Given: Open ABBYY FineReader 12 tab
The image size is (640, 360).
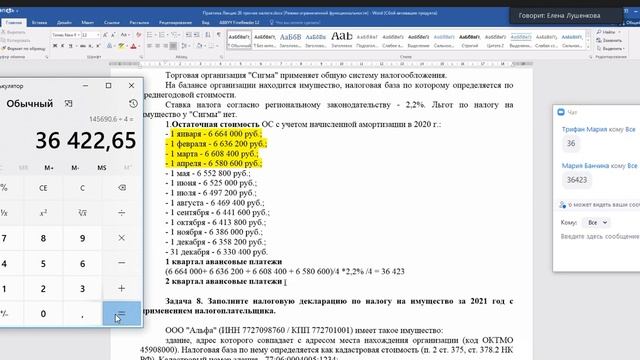Looking at the screenshot, I should (x=239, y=22).
